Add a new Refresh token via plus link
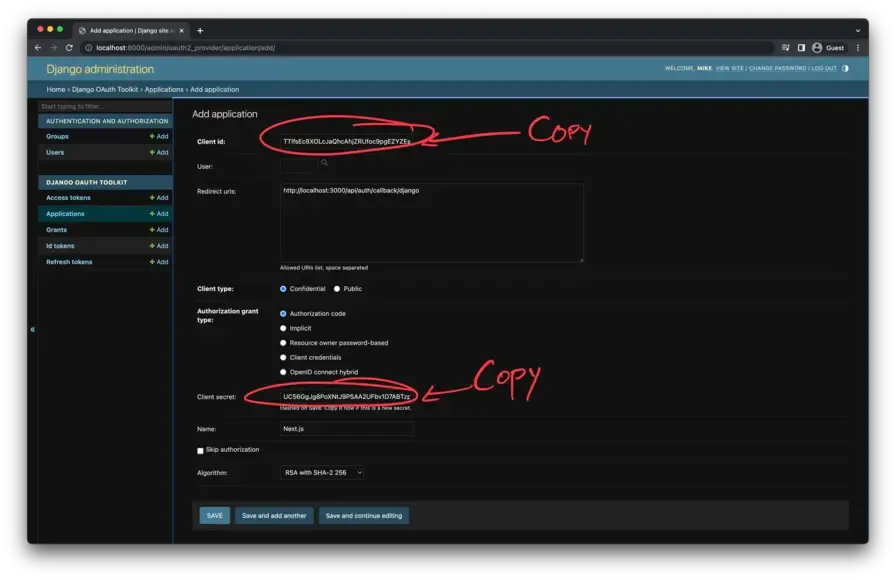 pyautogui.click(x=159, y=262)
